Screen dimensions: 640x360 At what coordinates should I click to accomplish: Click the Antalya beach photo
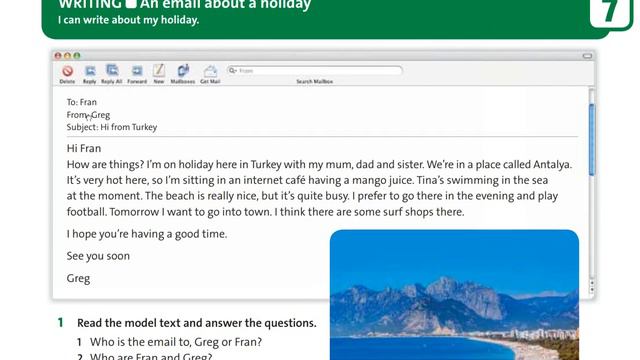pyautogui.click(x=454, y=295)
